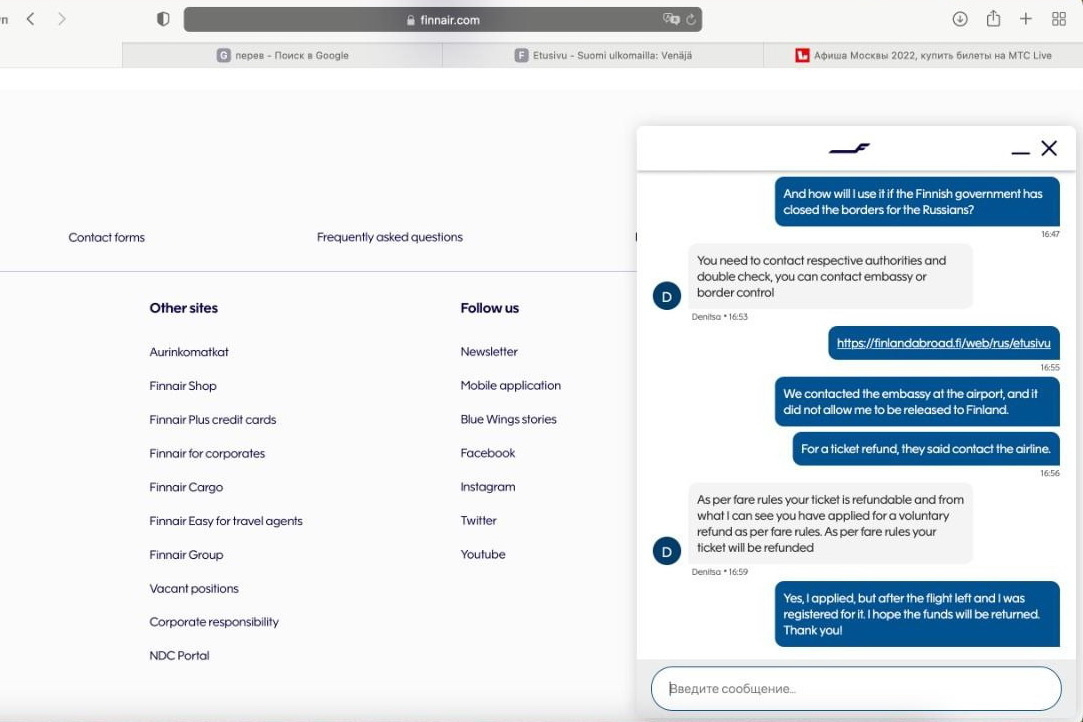Show the tab overview grid icon
1083x722 pixels.
(x=1059, y=19)
